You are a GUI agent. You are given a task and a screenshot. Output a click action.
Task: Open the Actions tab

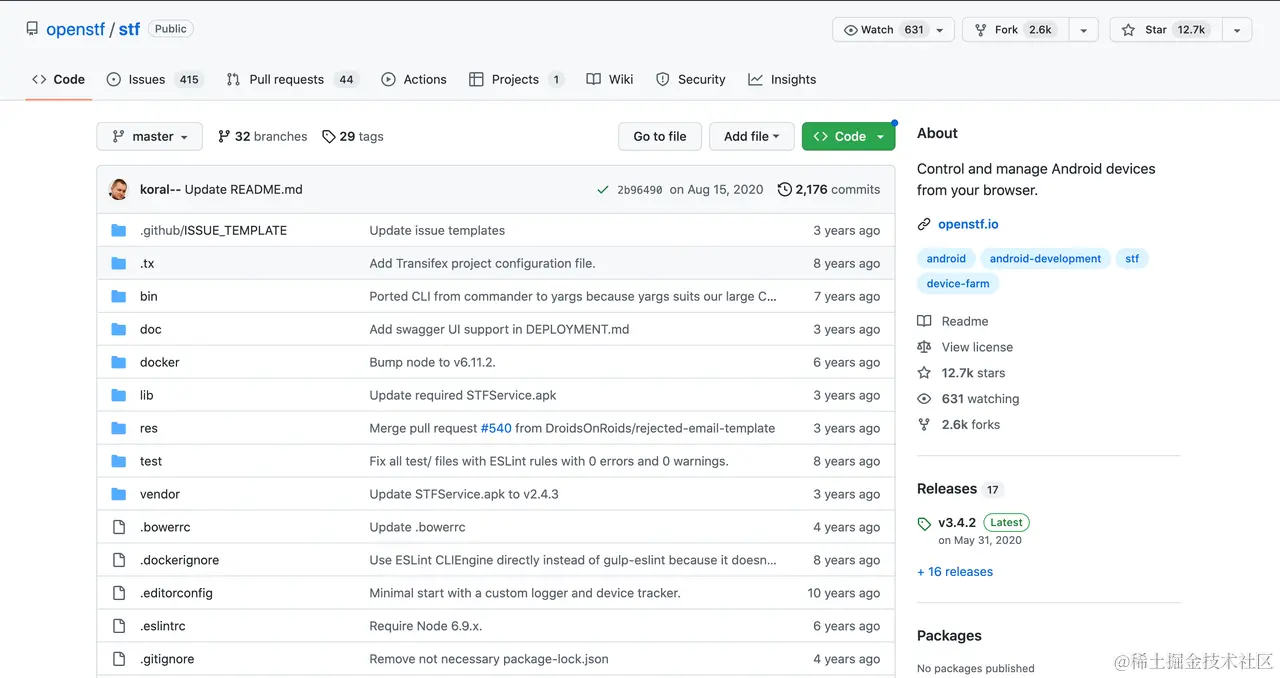click(x=414, y=79)
